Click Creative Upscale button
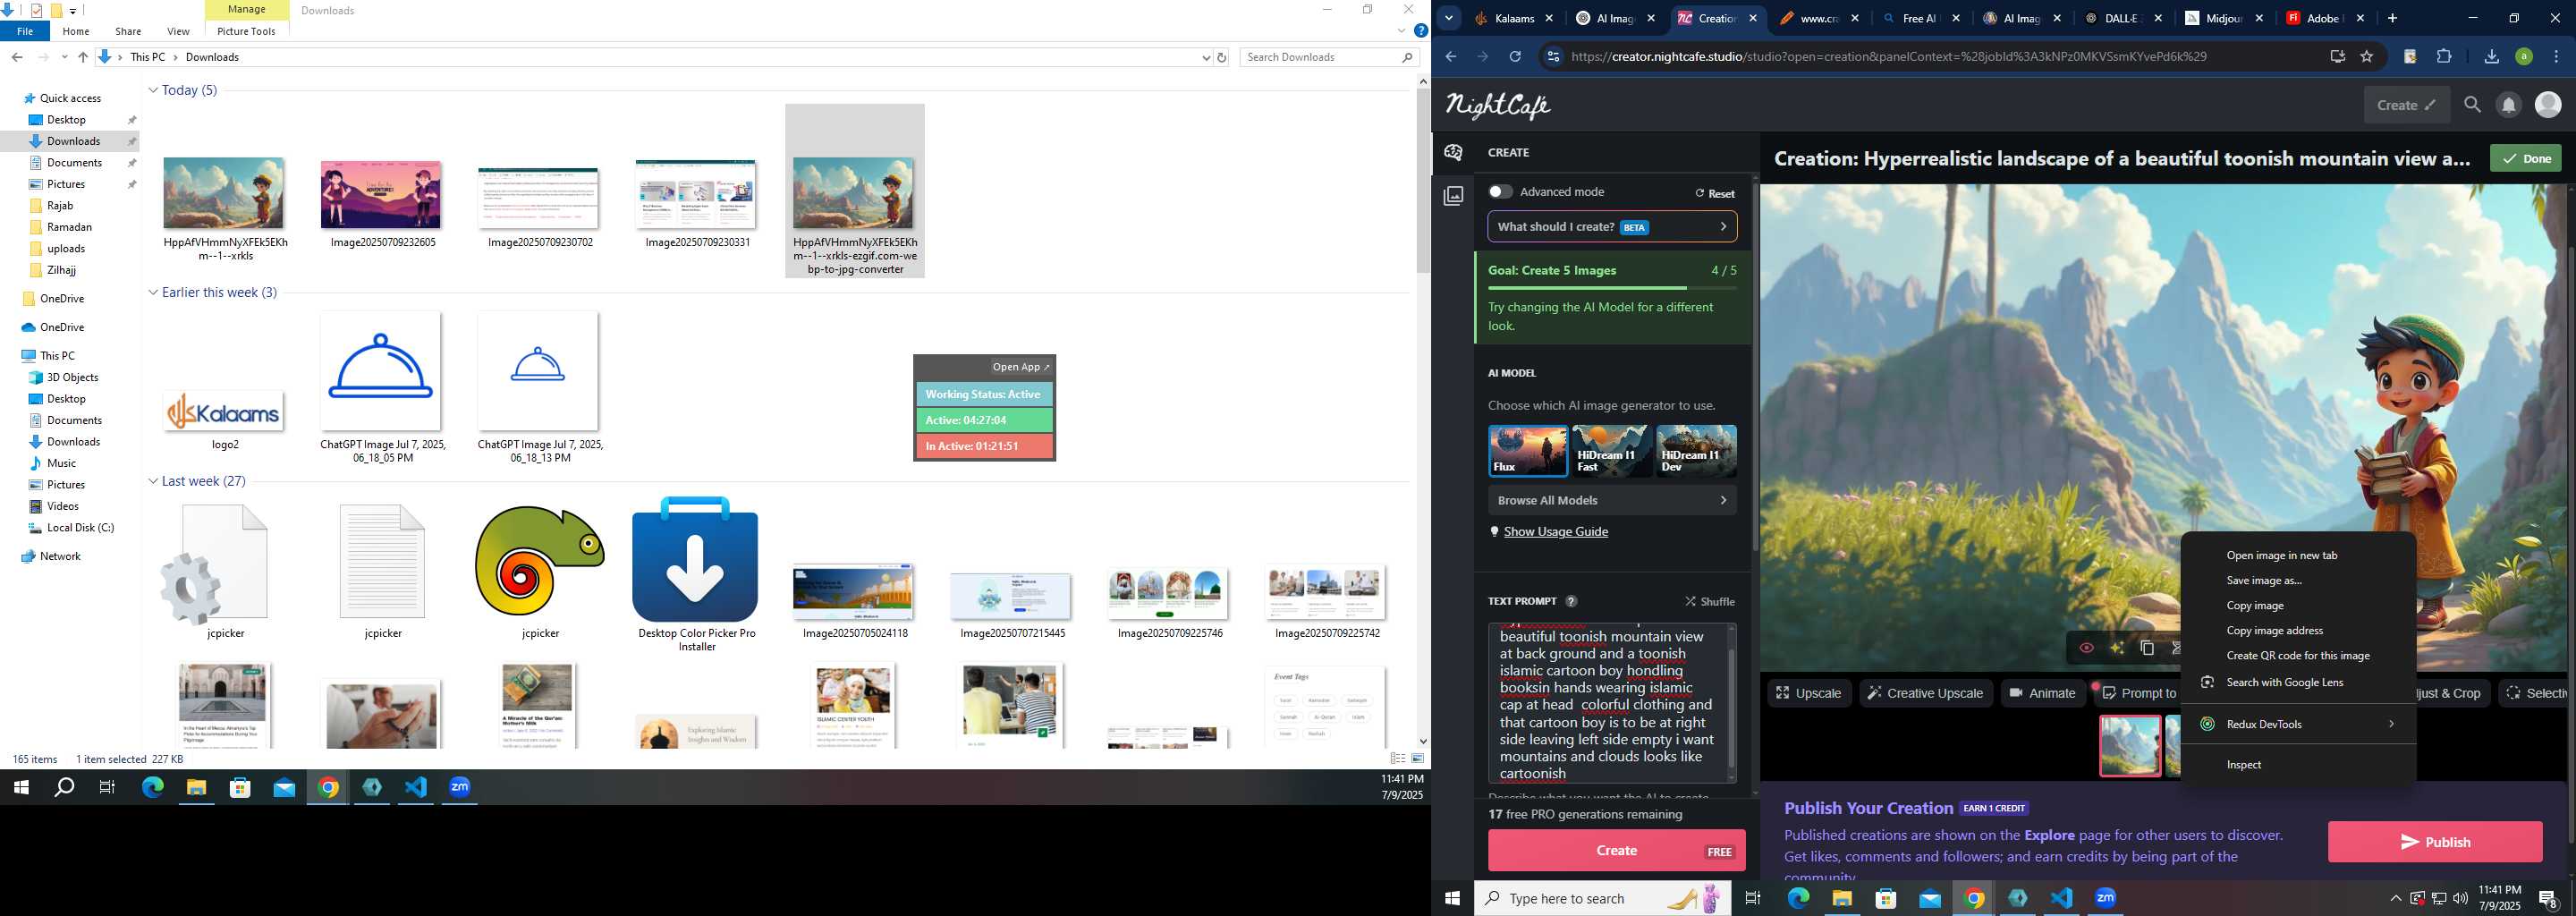 point(1925,693)
